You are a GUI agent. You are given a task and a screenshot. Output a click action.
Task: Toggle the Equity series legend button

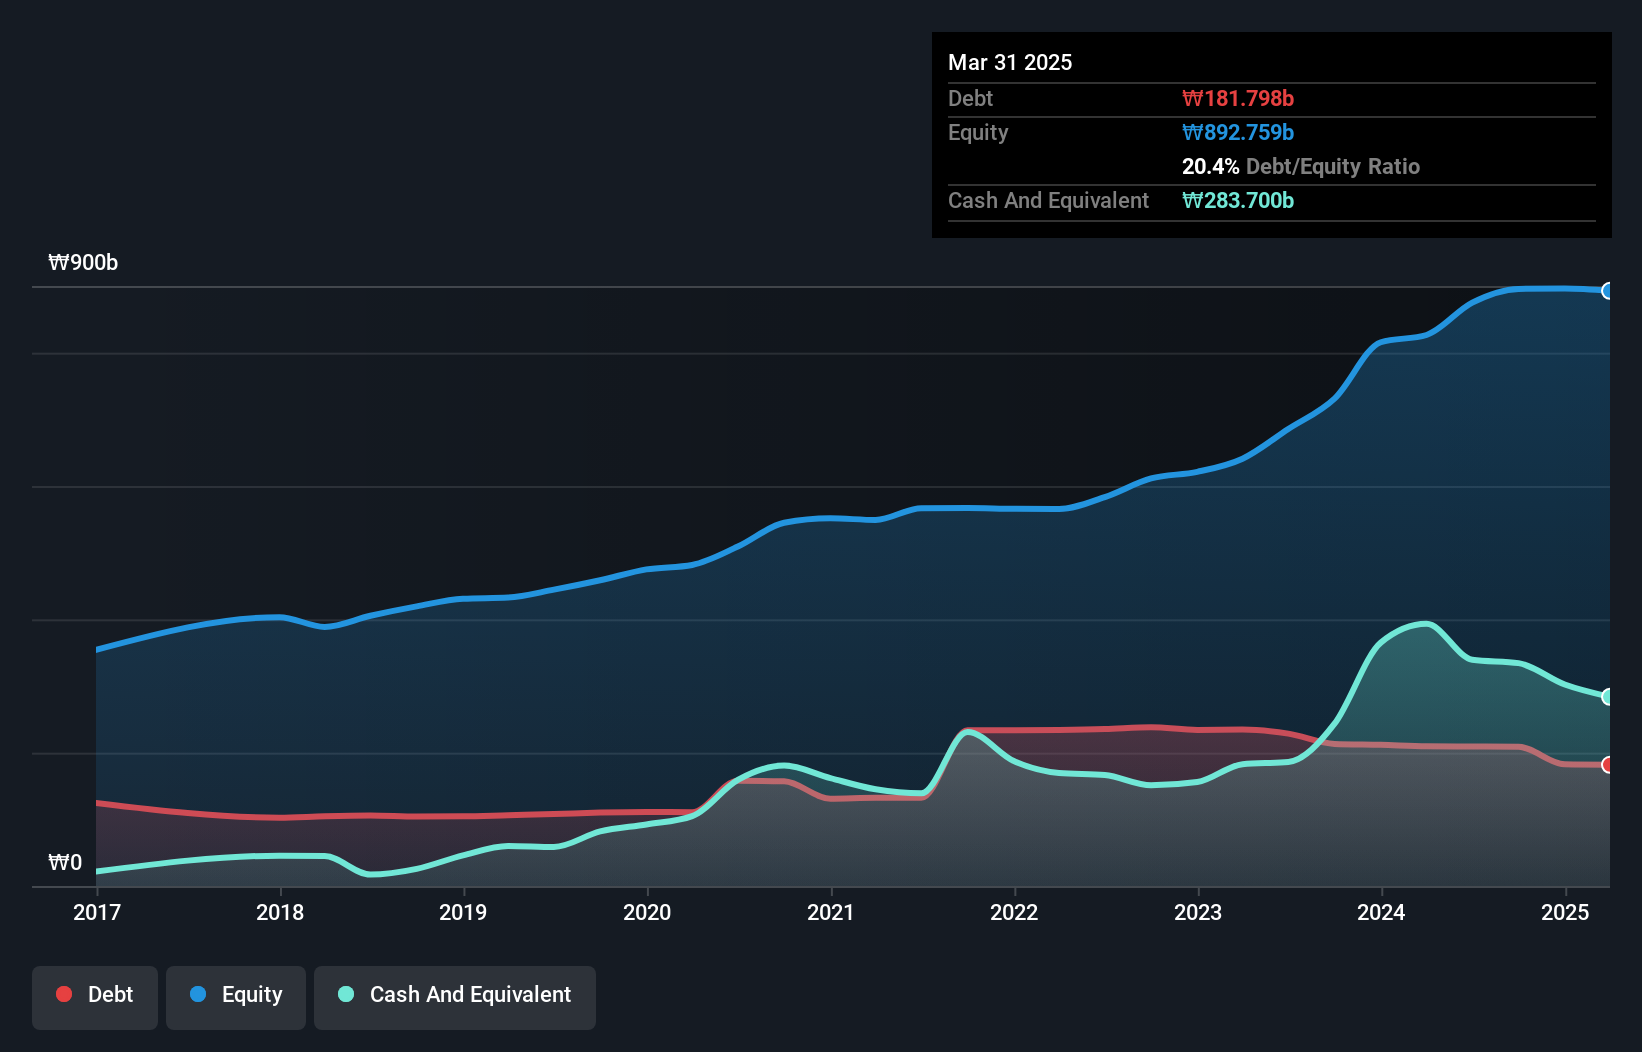click(236, 997)
